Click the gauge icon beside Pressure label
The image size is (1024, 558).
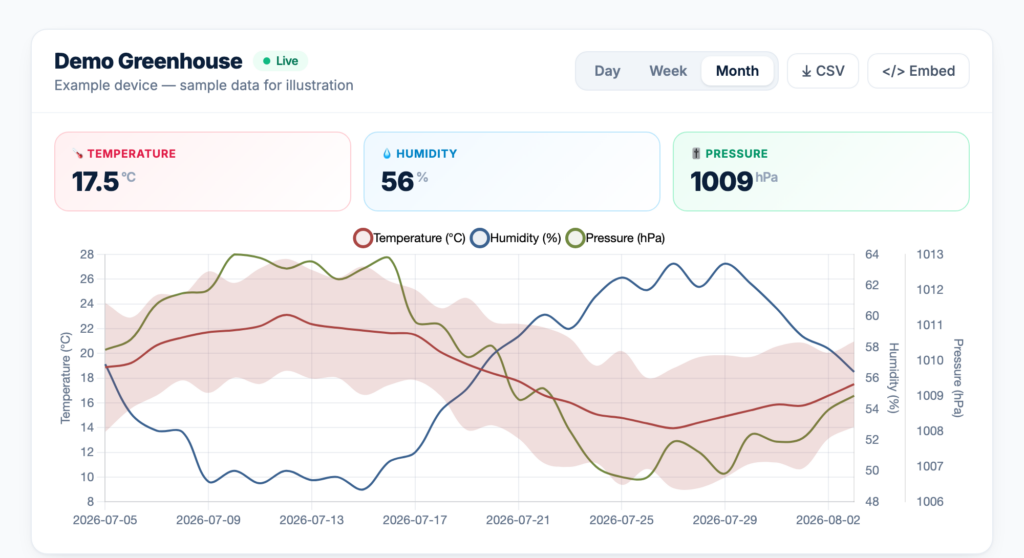coord(696,154)
